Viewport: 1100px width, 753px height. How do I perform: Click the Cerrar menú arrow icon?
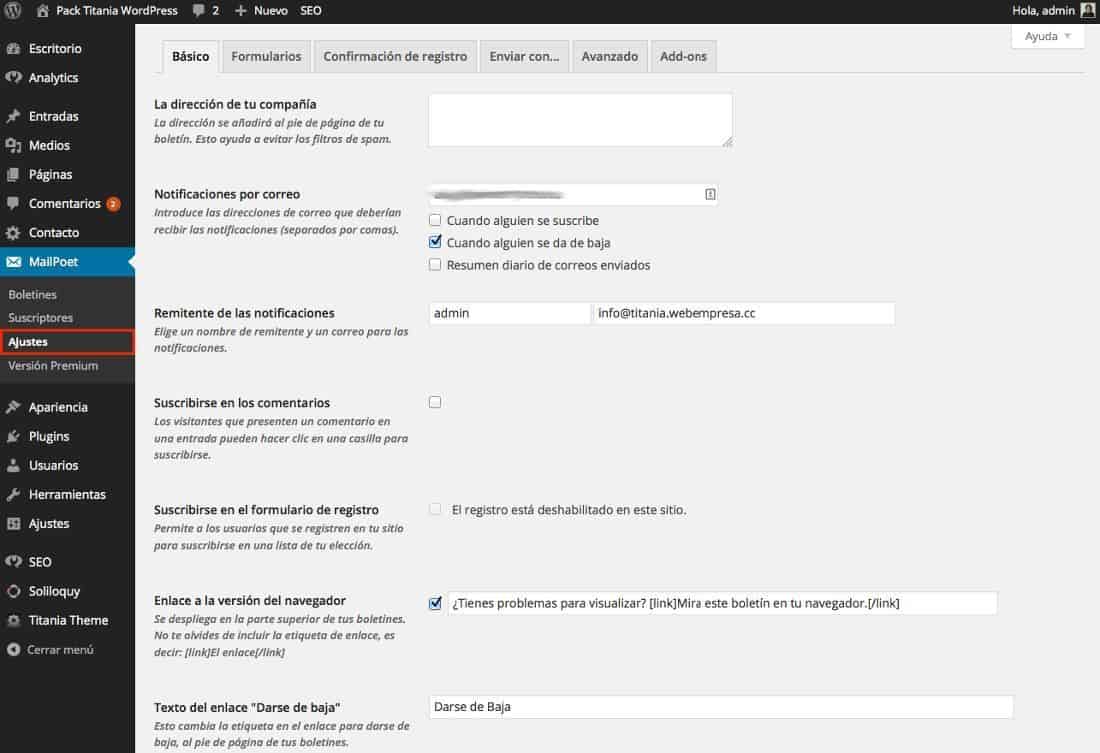tap(13, 650)
